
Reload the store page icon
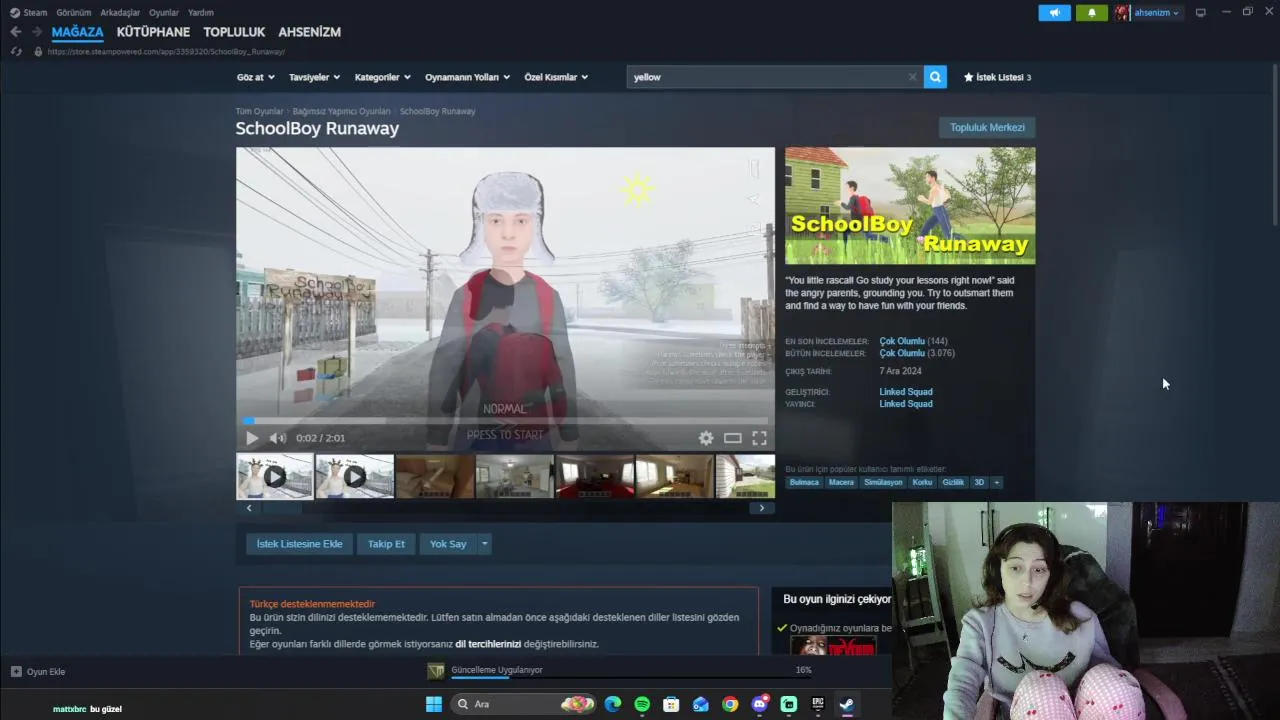(15, 51)
